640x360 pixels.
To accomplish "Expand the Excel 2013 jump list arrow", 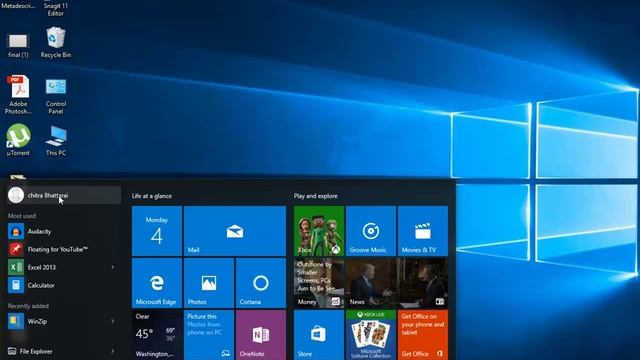I will (113, 267).
